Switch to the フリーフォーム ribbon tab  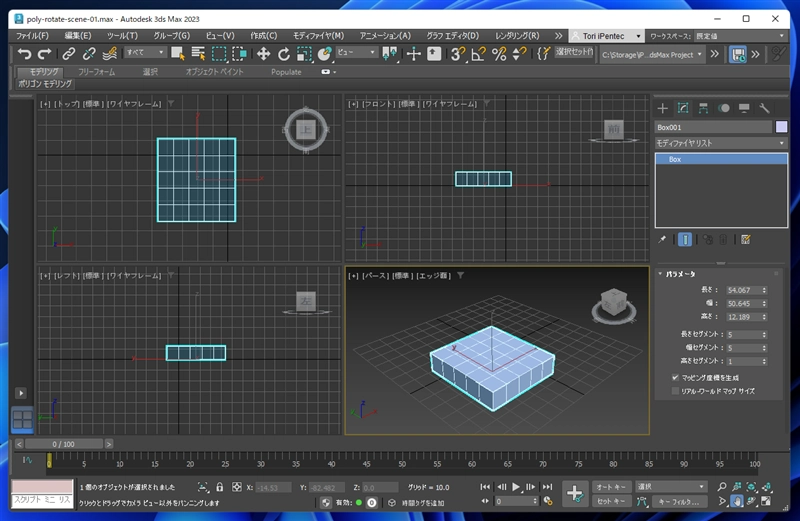(x=96, y=72)
